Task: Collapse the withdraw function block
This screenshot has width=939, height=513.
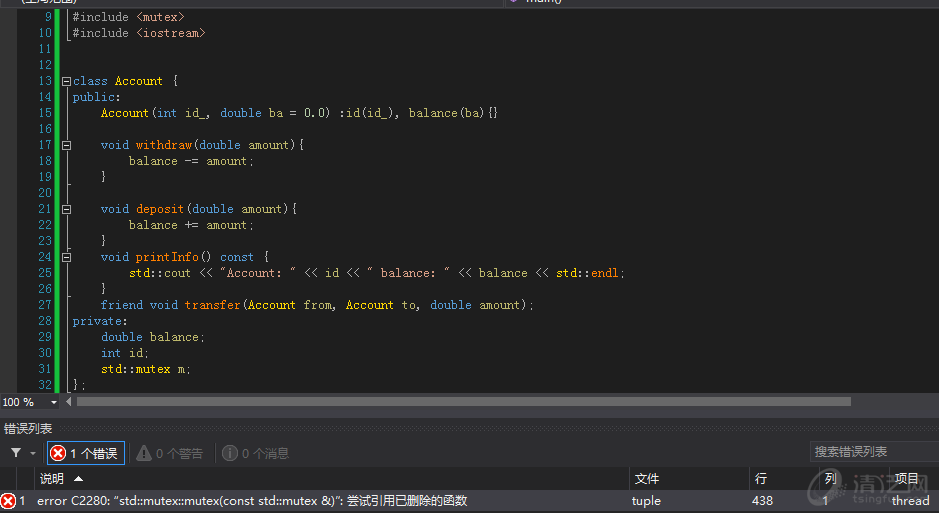Action: [66, 145]
